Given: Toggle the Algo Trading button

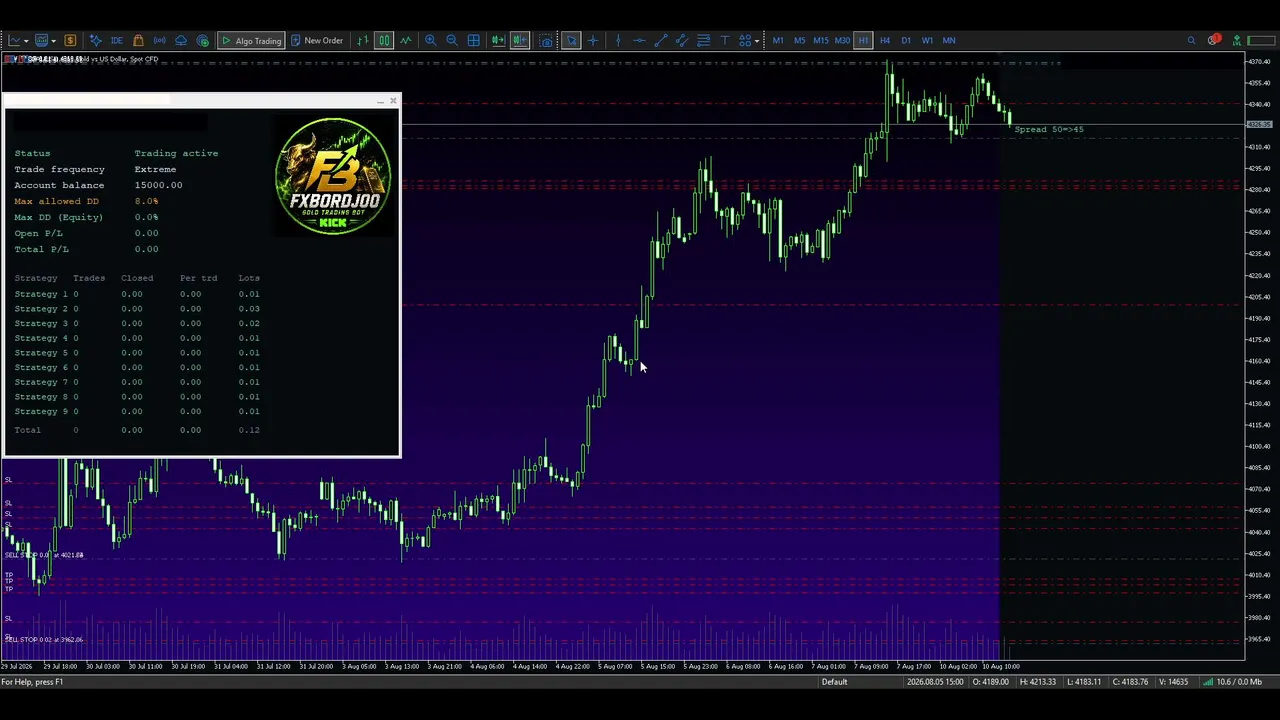Looking at the screenshot, I should [x=251, y=40].
